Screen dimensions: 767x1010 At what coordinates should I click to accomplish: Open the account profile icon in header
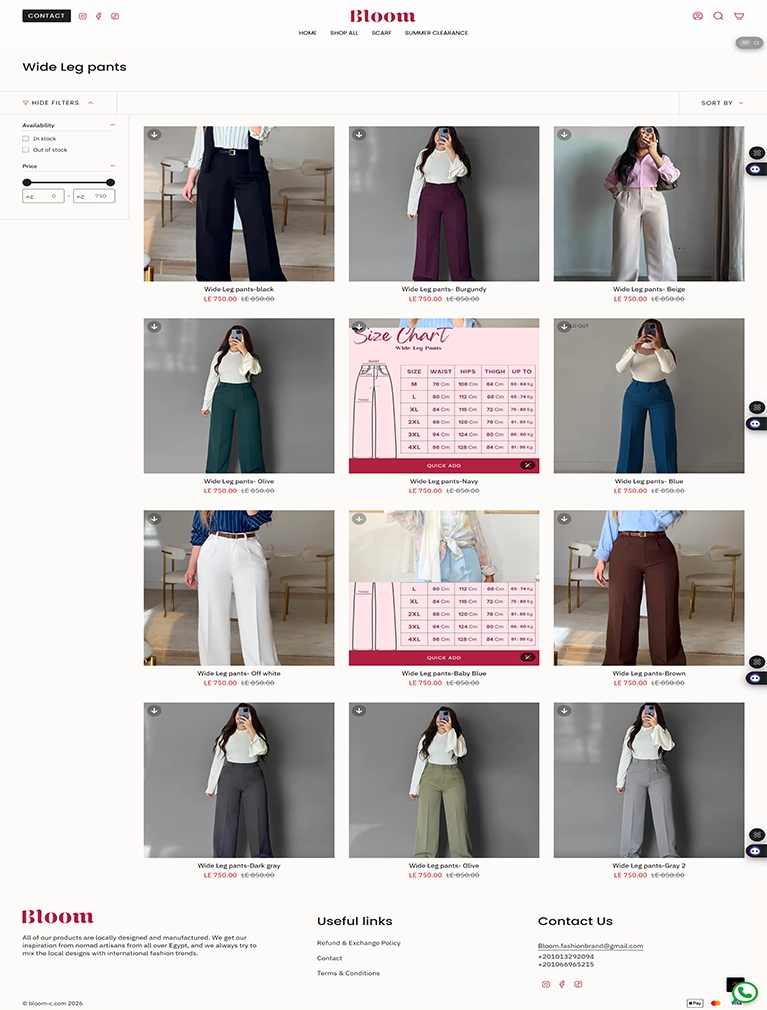tap(697, 16)
